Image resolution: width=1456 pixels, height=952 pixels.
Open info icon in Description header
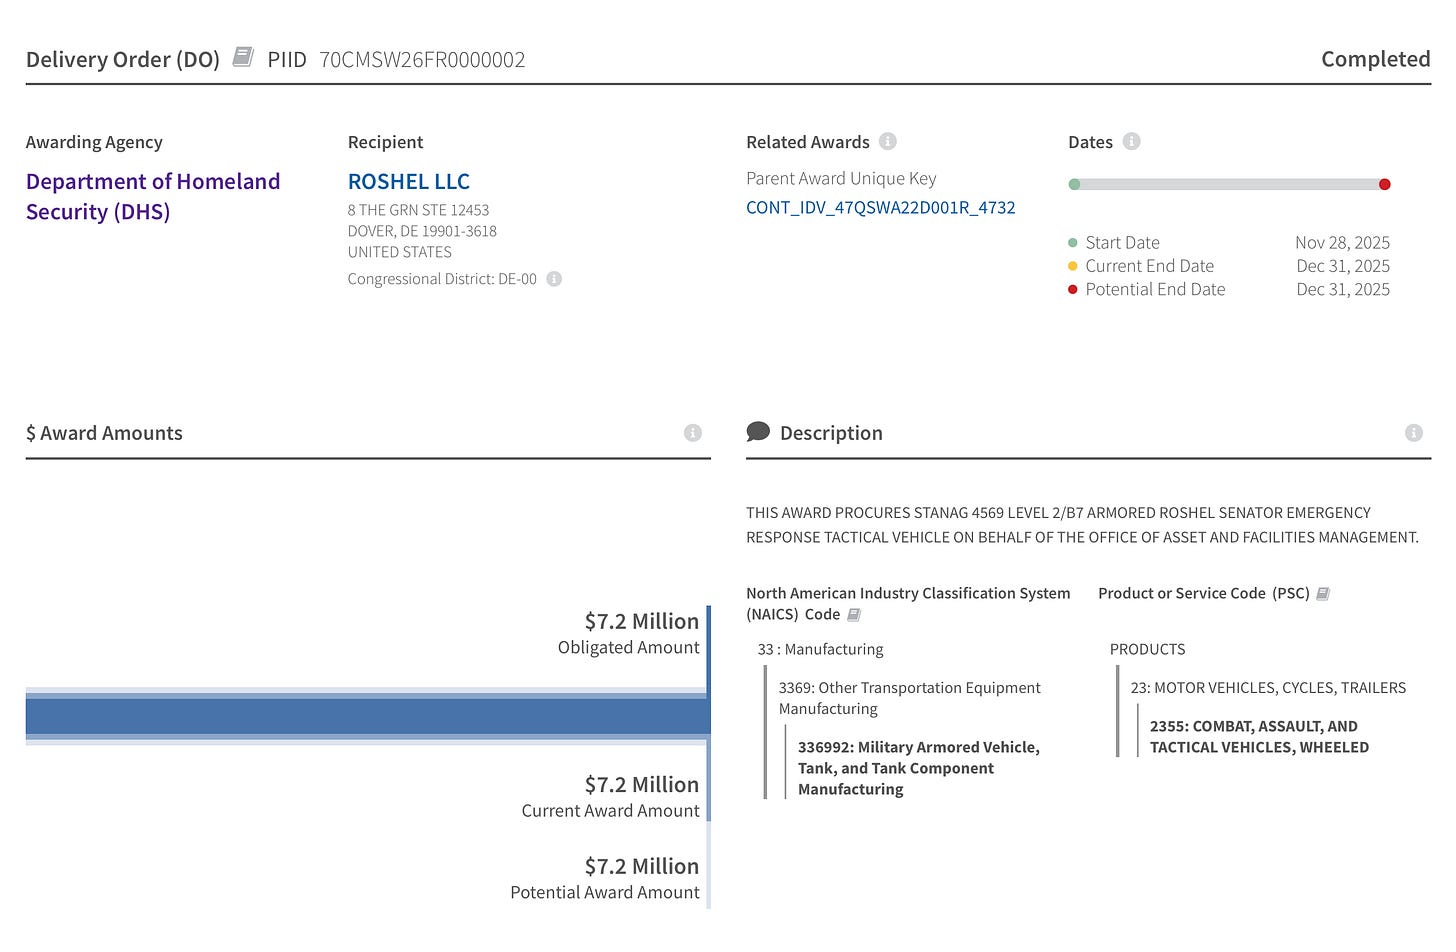tap(1413, 433)
